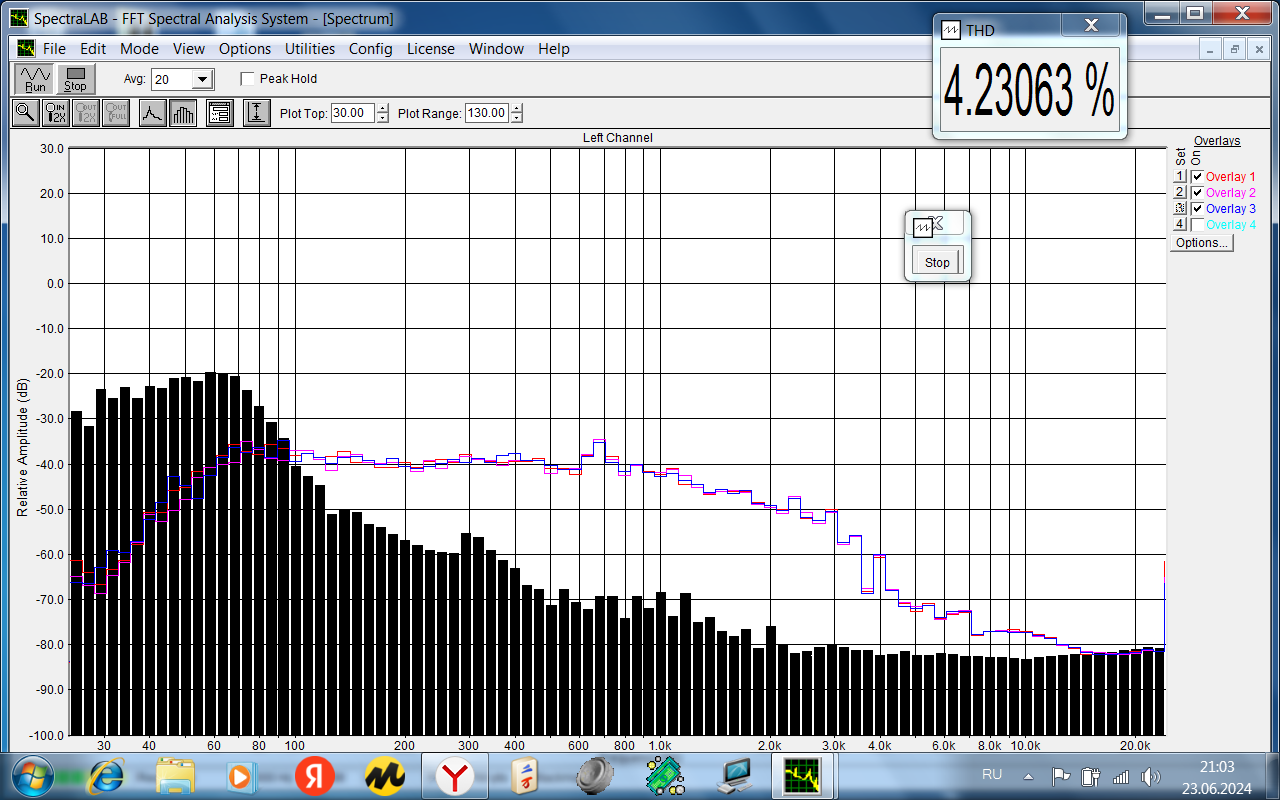Screen dimensions: 1280x800
Task: Switch to line graph plot style
Action: point(152,113)
